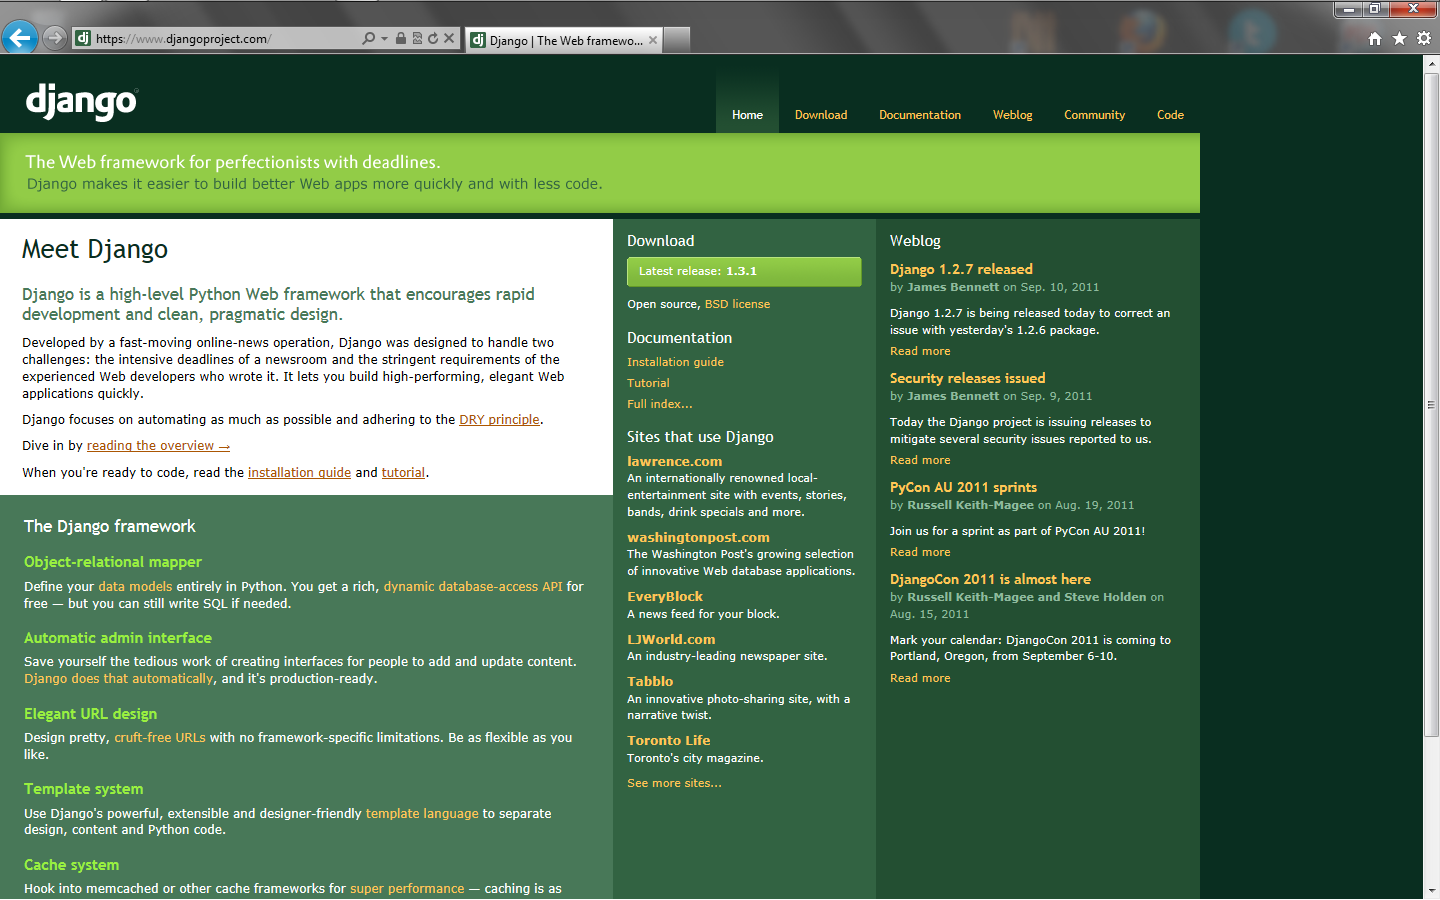Click the browser Forward arrow button
Screen dimensions: 1440x900
pos(55,38)
